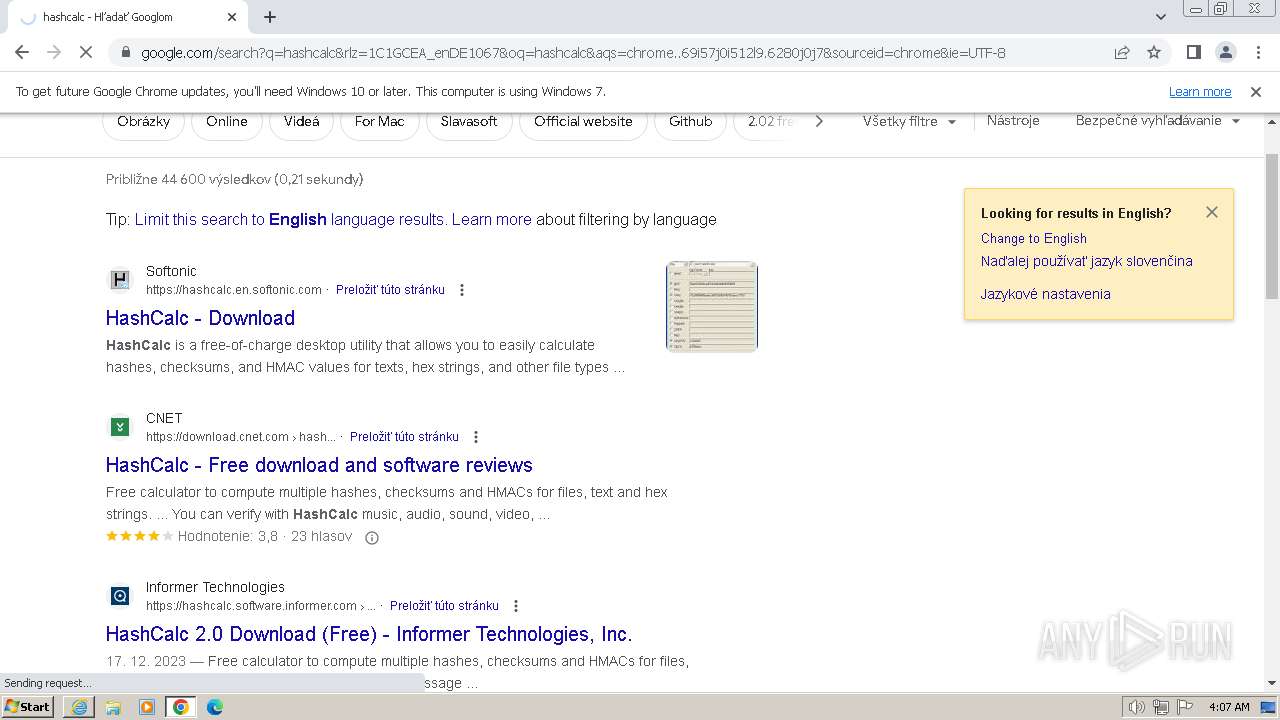Share this page icon in address bar

click(1122, 53)
